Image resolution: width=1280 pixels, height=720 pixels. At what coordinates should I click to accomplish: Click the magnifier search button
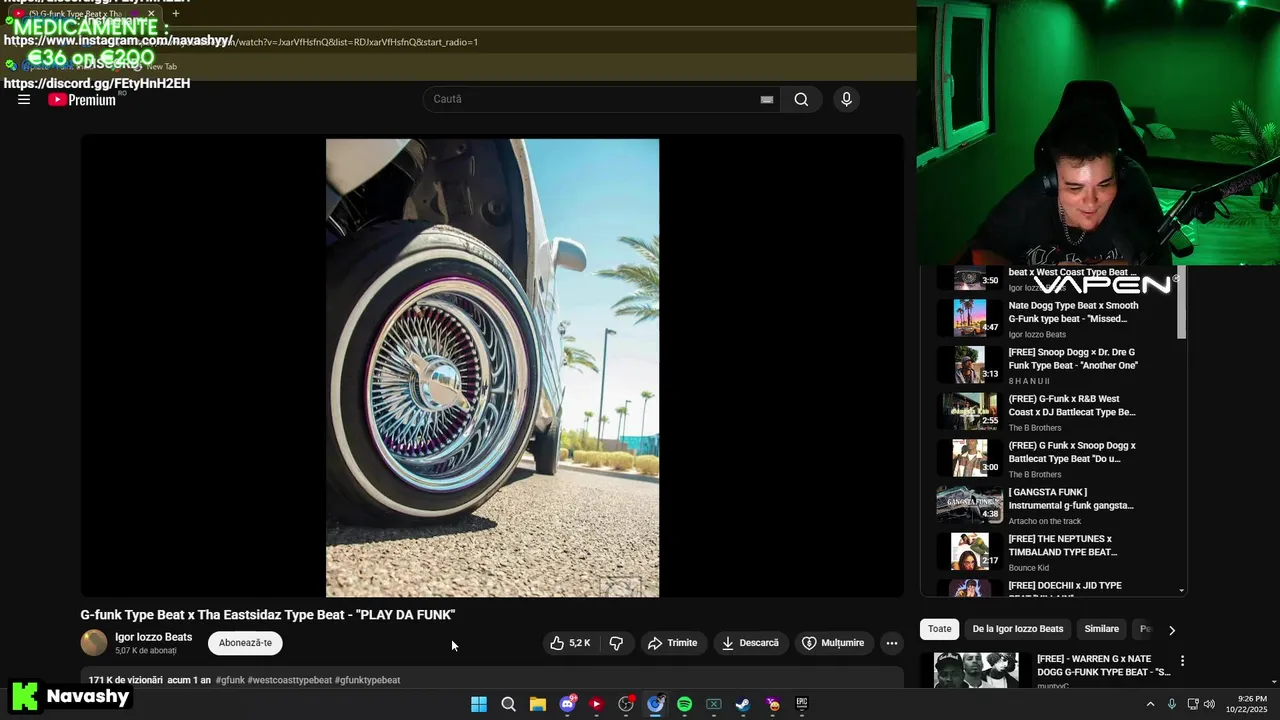pos(801,99)
